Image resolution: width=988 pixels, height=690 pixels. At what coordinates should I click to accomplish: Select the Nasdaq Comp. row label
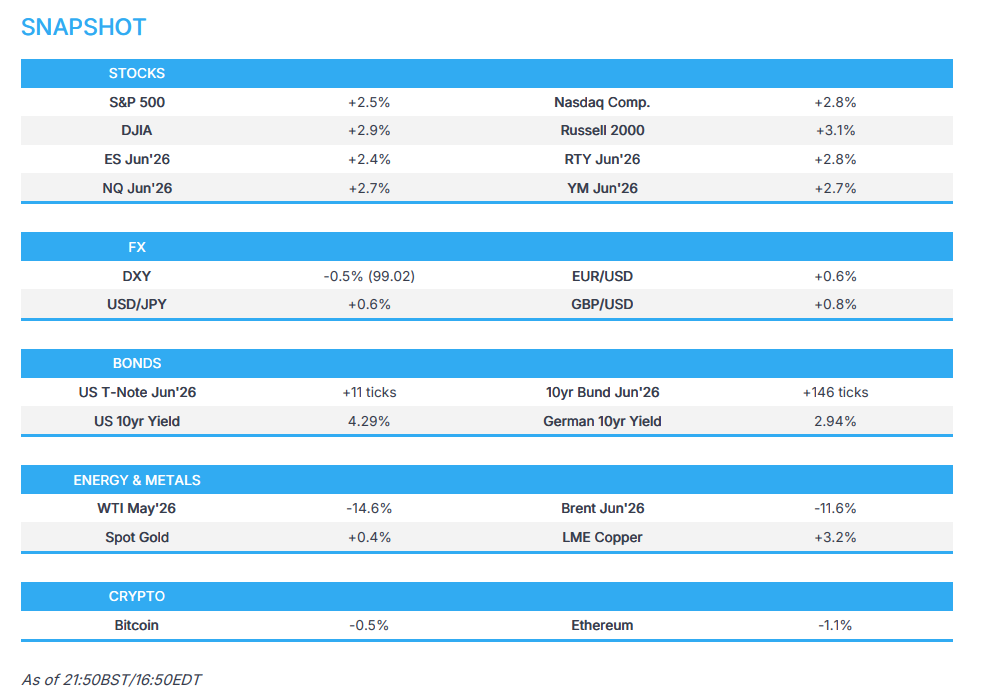pos(602,102)
